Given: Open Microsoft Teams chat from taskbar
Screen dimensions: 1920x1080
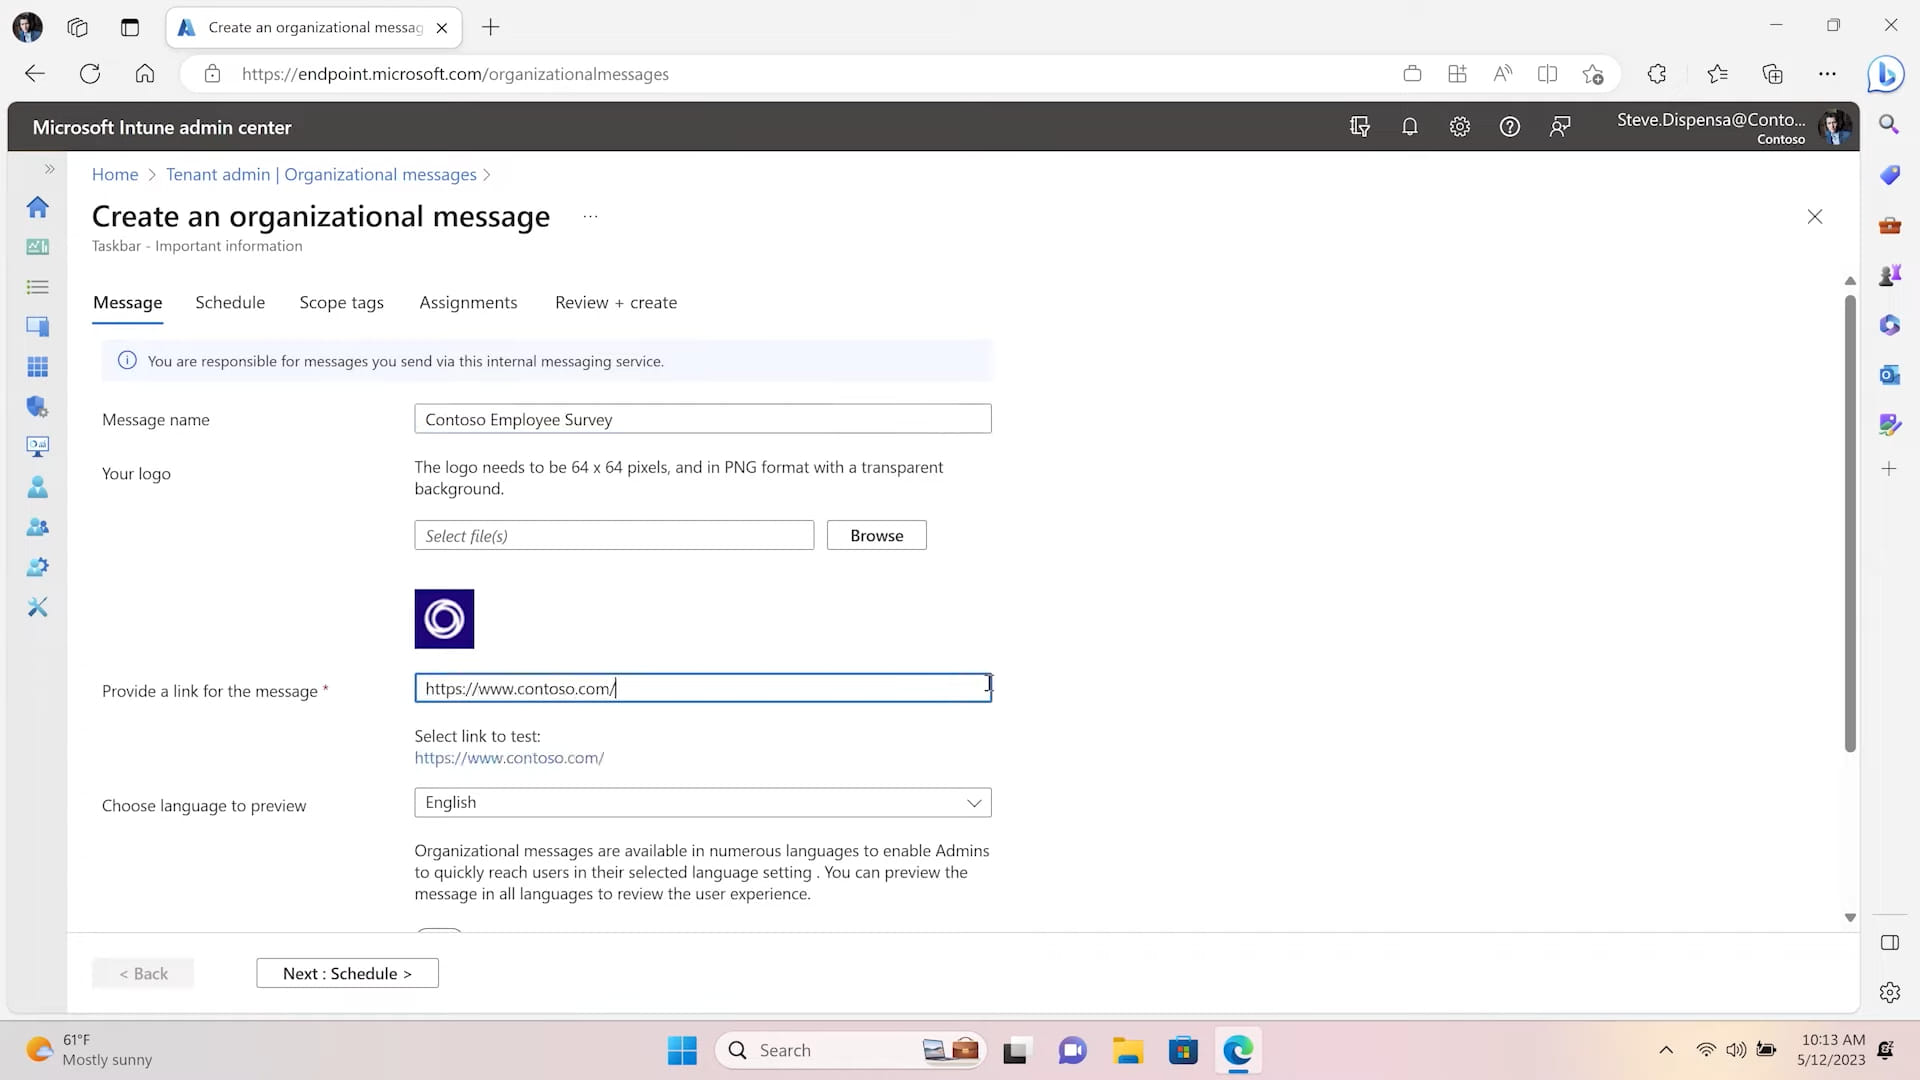Looking at the screenshot, I should tap(1072, 1051).
